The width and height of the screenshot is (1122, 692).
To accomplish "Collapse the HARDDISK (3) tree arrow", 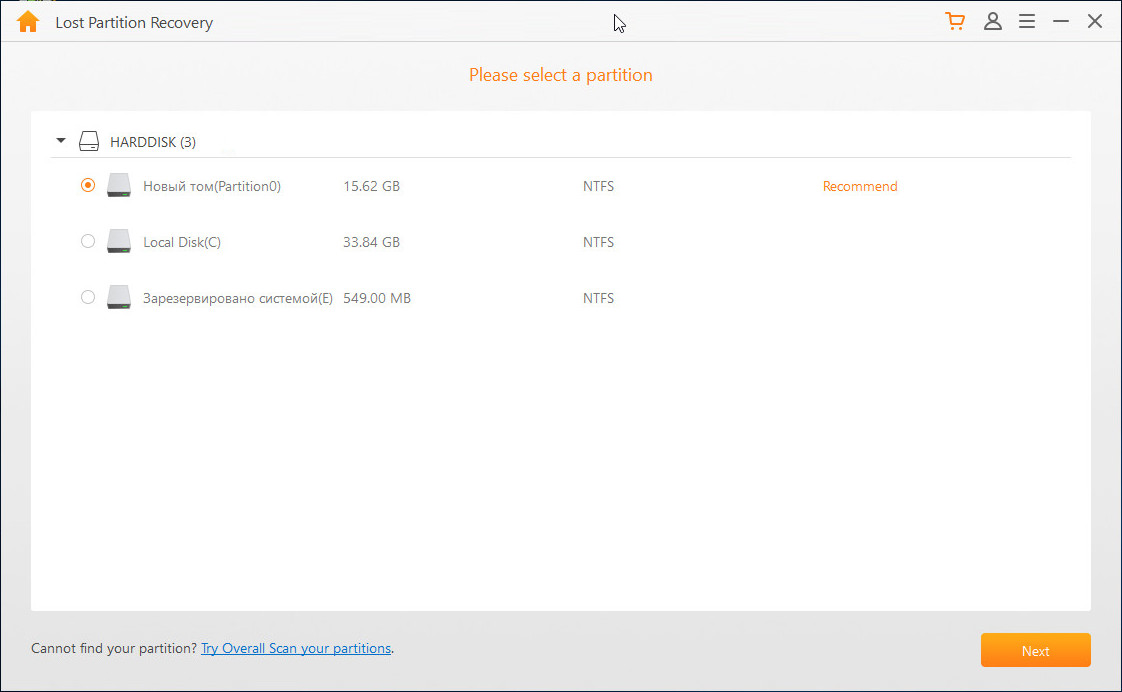I will point(61,141).
